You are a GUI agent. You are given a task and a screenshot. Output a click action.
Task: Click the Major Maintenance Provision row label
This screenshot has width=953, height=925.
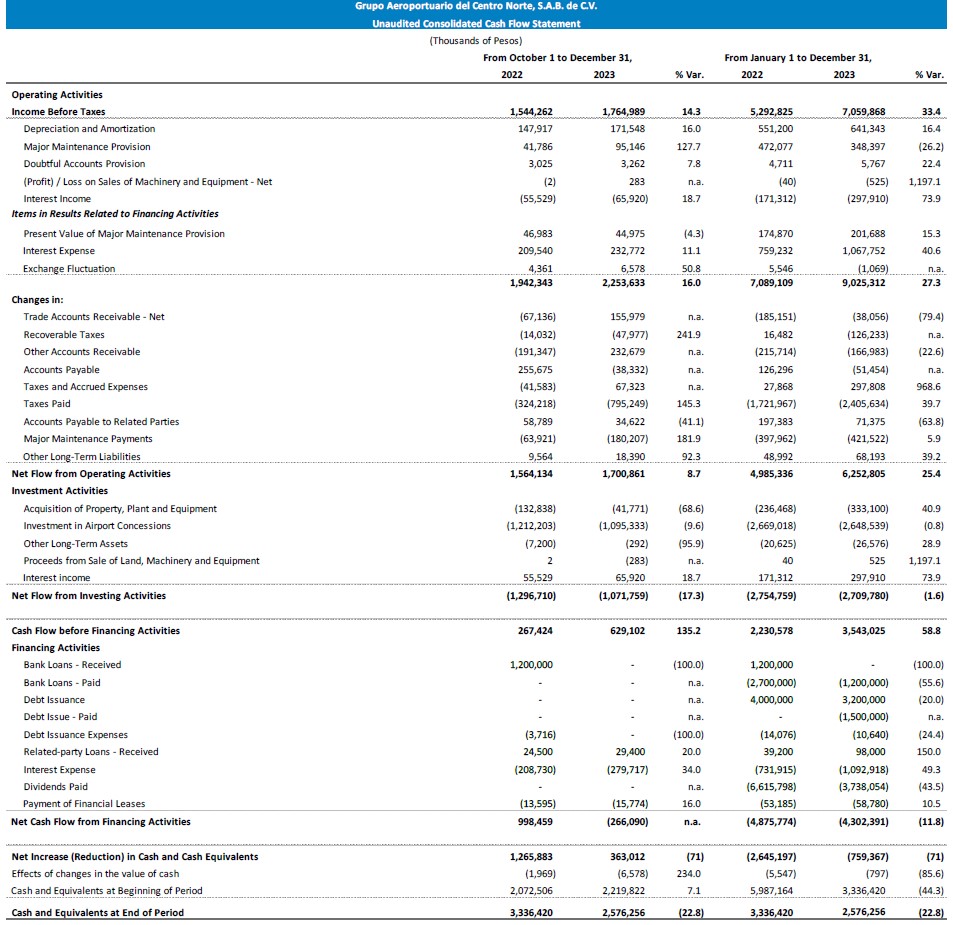pos(87,147)
